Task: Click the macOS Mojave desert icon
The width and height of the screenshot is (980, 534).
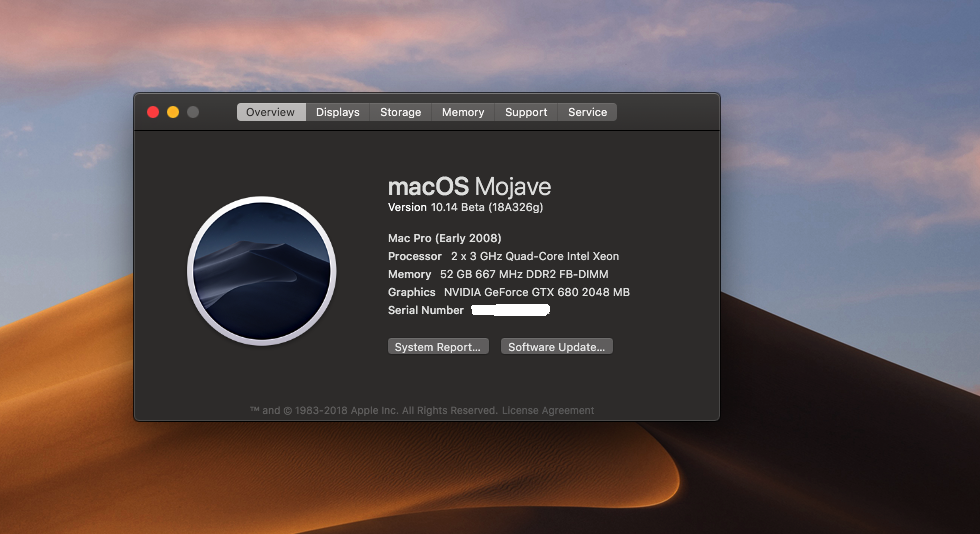Action: pyautogui.click(x=262, y=271)
